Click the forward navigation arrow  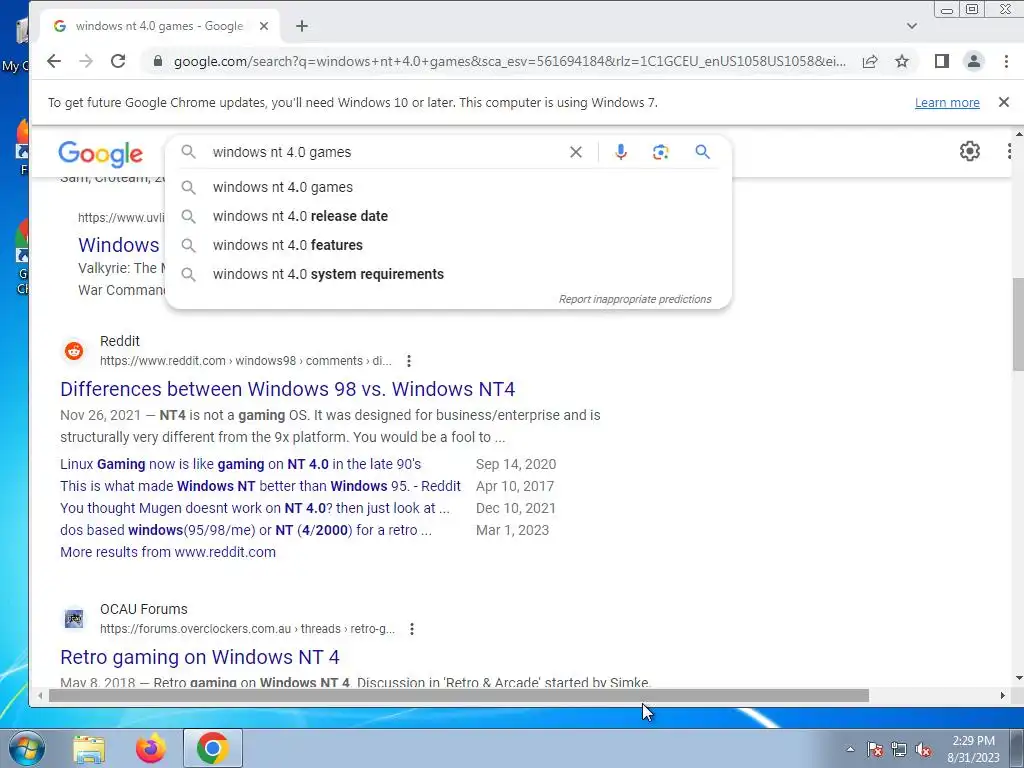[86, 61]
